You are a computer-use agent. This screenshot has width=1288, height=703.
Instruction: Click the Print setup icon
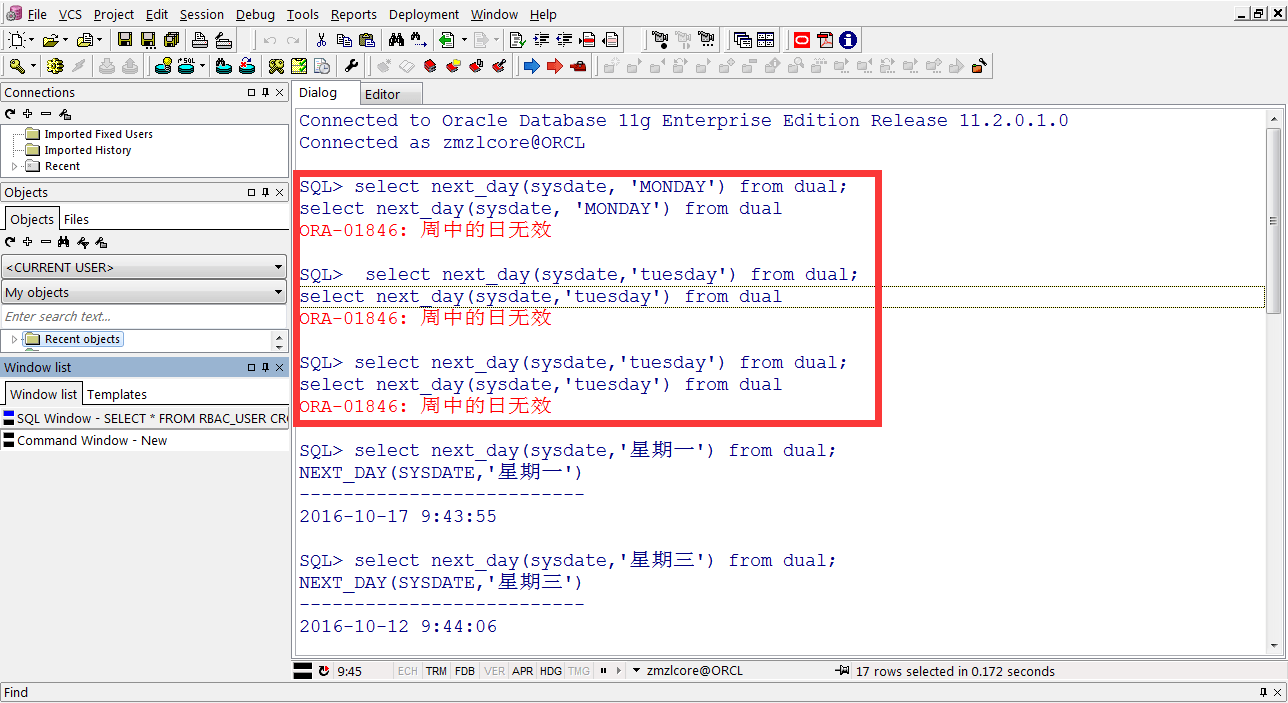[223, 40]
